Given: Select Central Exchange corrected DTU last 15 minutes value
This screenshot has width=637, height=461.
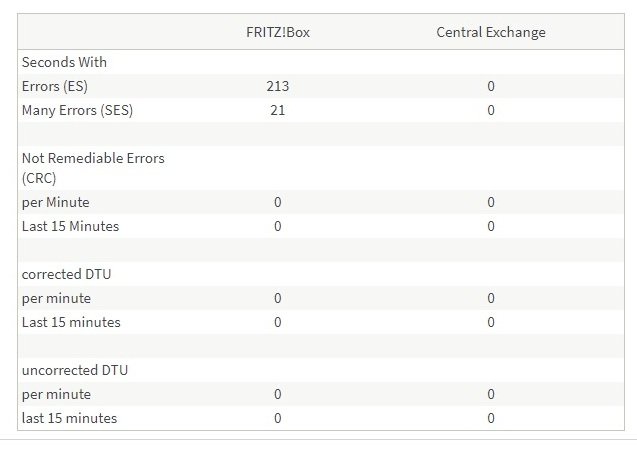Looking at the screenshot, I should point(491,322).
